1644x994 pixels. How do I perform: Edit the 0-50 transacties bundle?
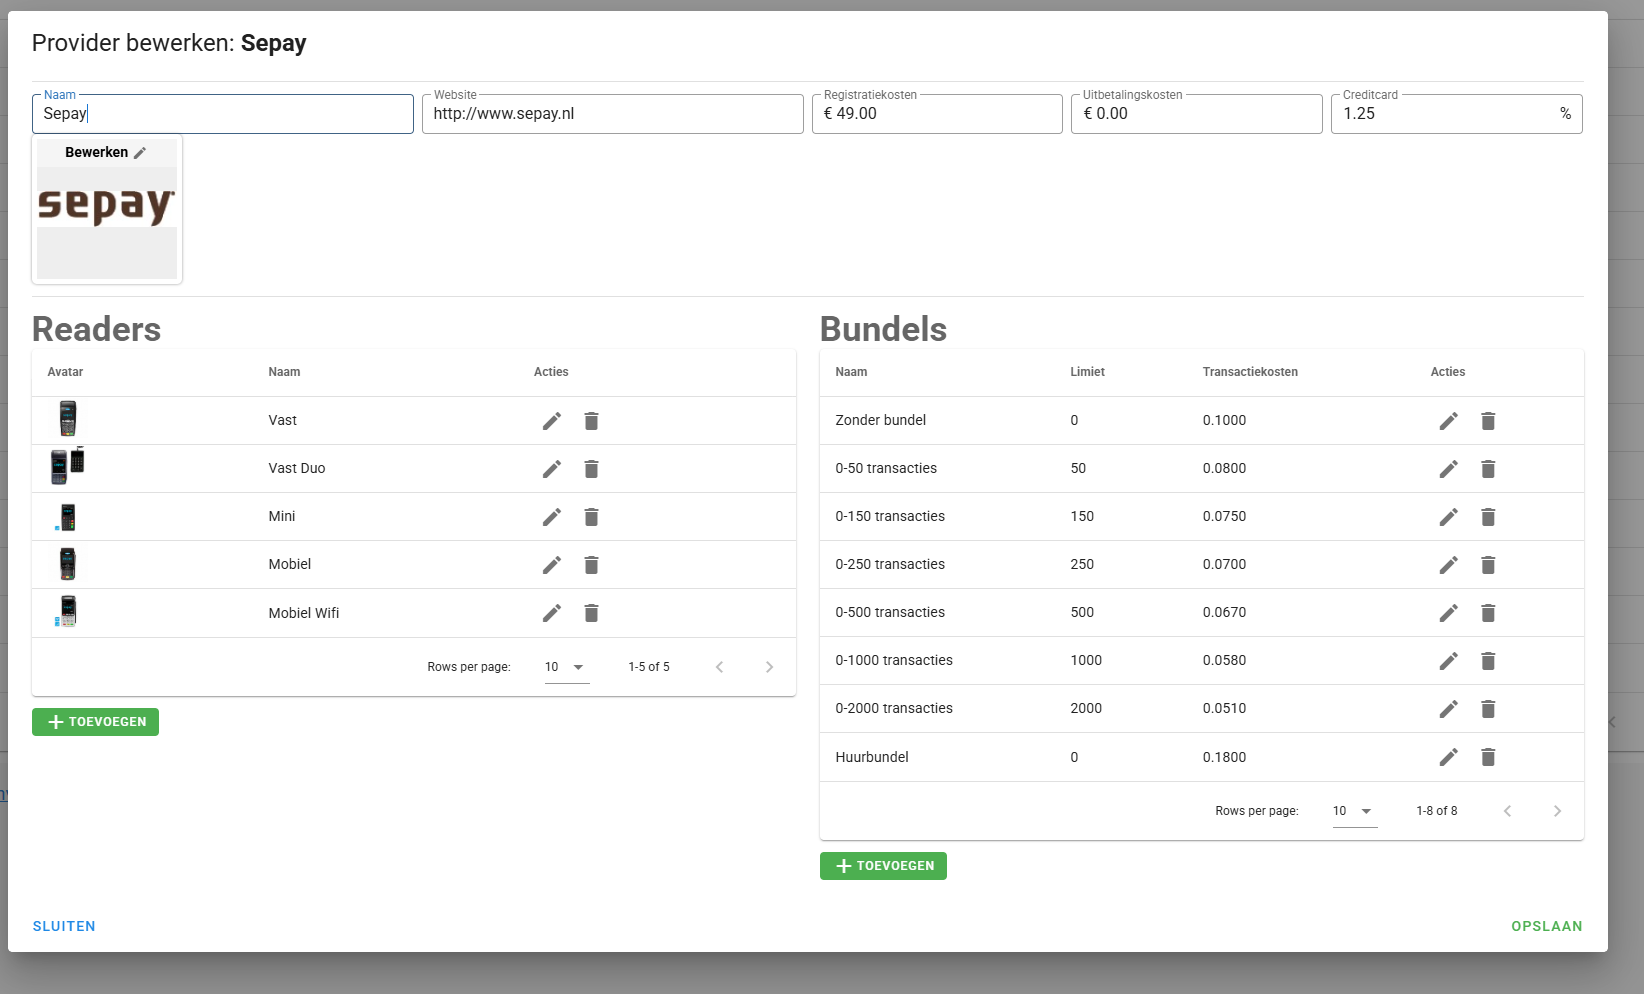click(x=1449, y=469)
